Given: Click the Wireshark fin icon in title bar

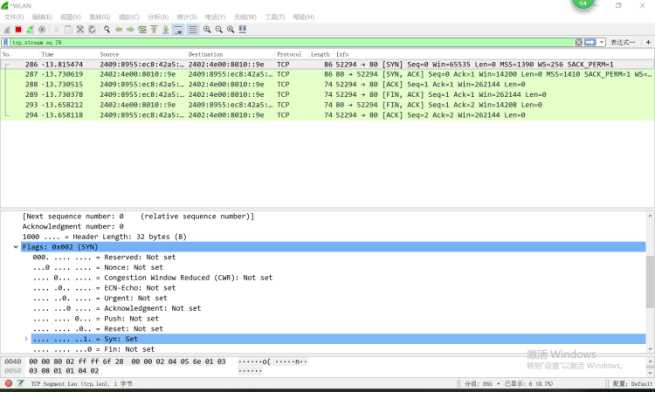Looking at the screenshot, I should pyautogui.click(x=5, y=5).
